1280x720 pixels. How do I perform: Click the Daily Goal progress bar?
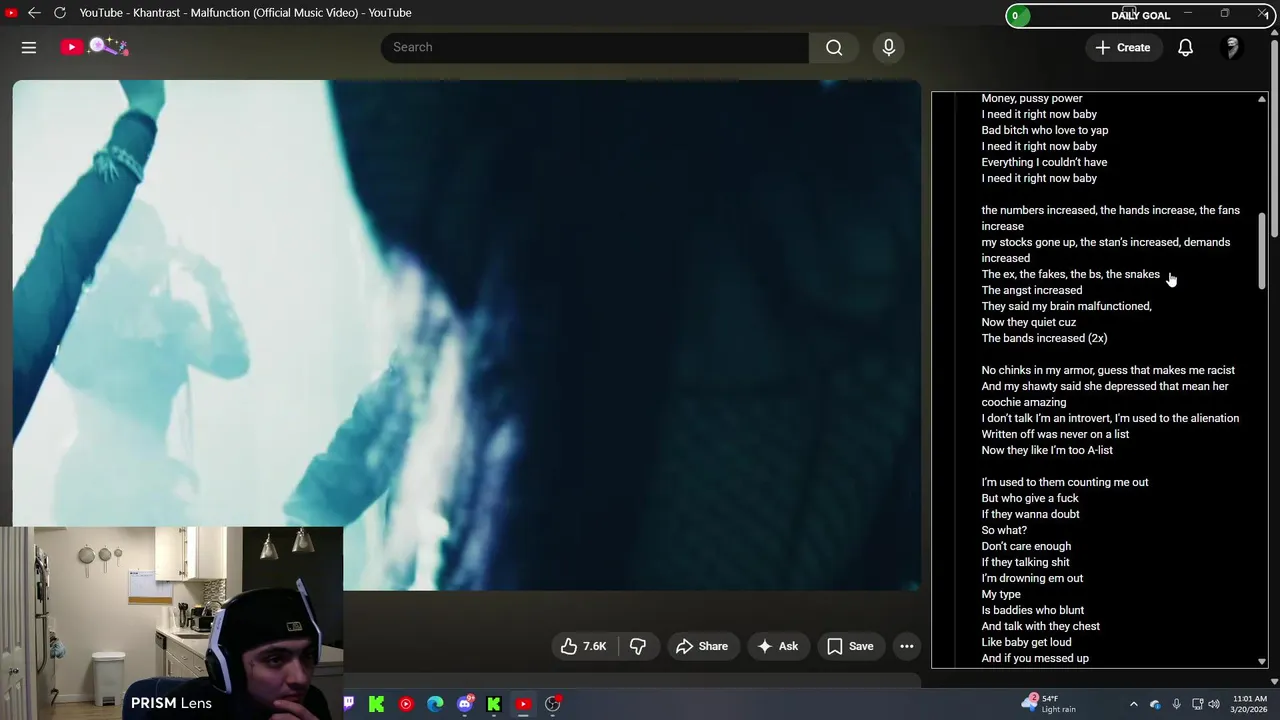coord(1140,15)
